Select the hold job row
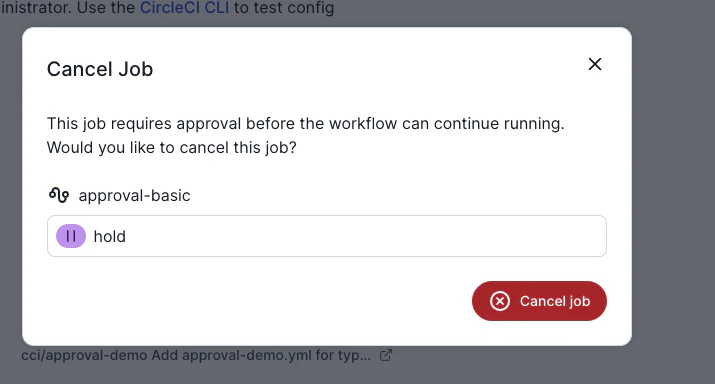This screenshot has height=384, width=715. coord(327,236)
